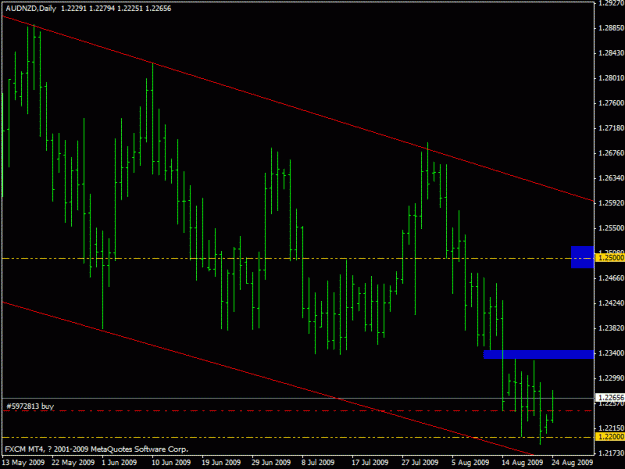625x469 pixels.
Task: Click the 5 Aug 2009 date label
Action: click(x=470, y=463)
